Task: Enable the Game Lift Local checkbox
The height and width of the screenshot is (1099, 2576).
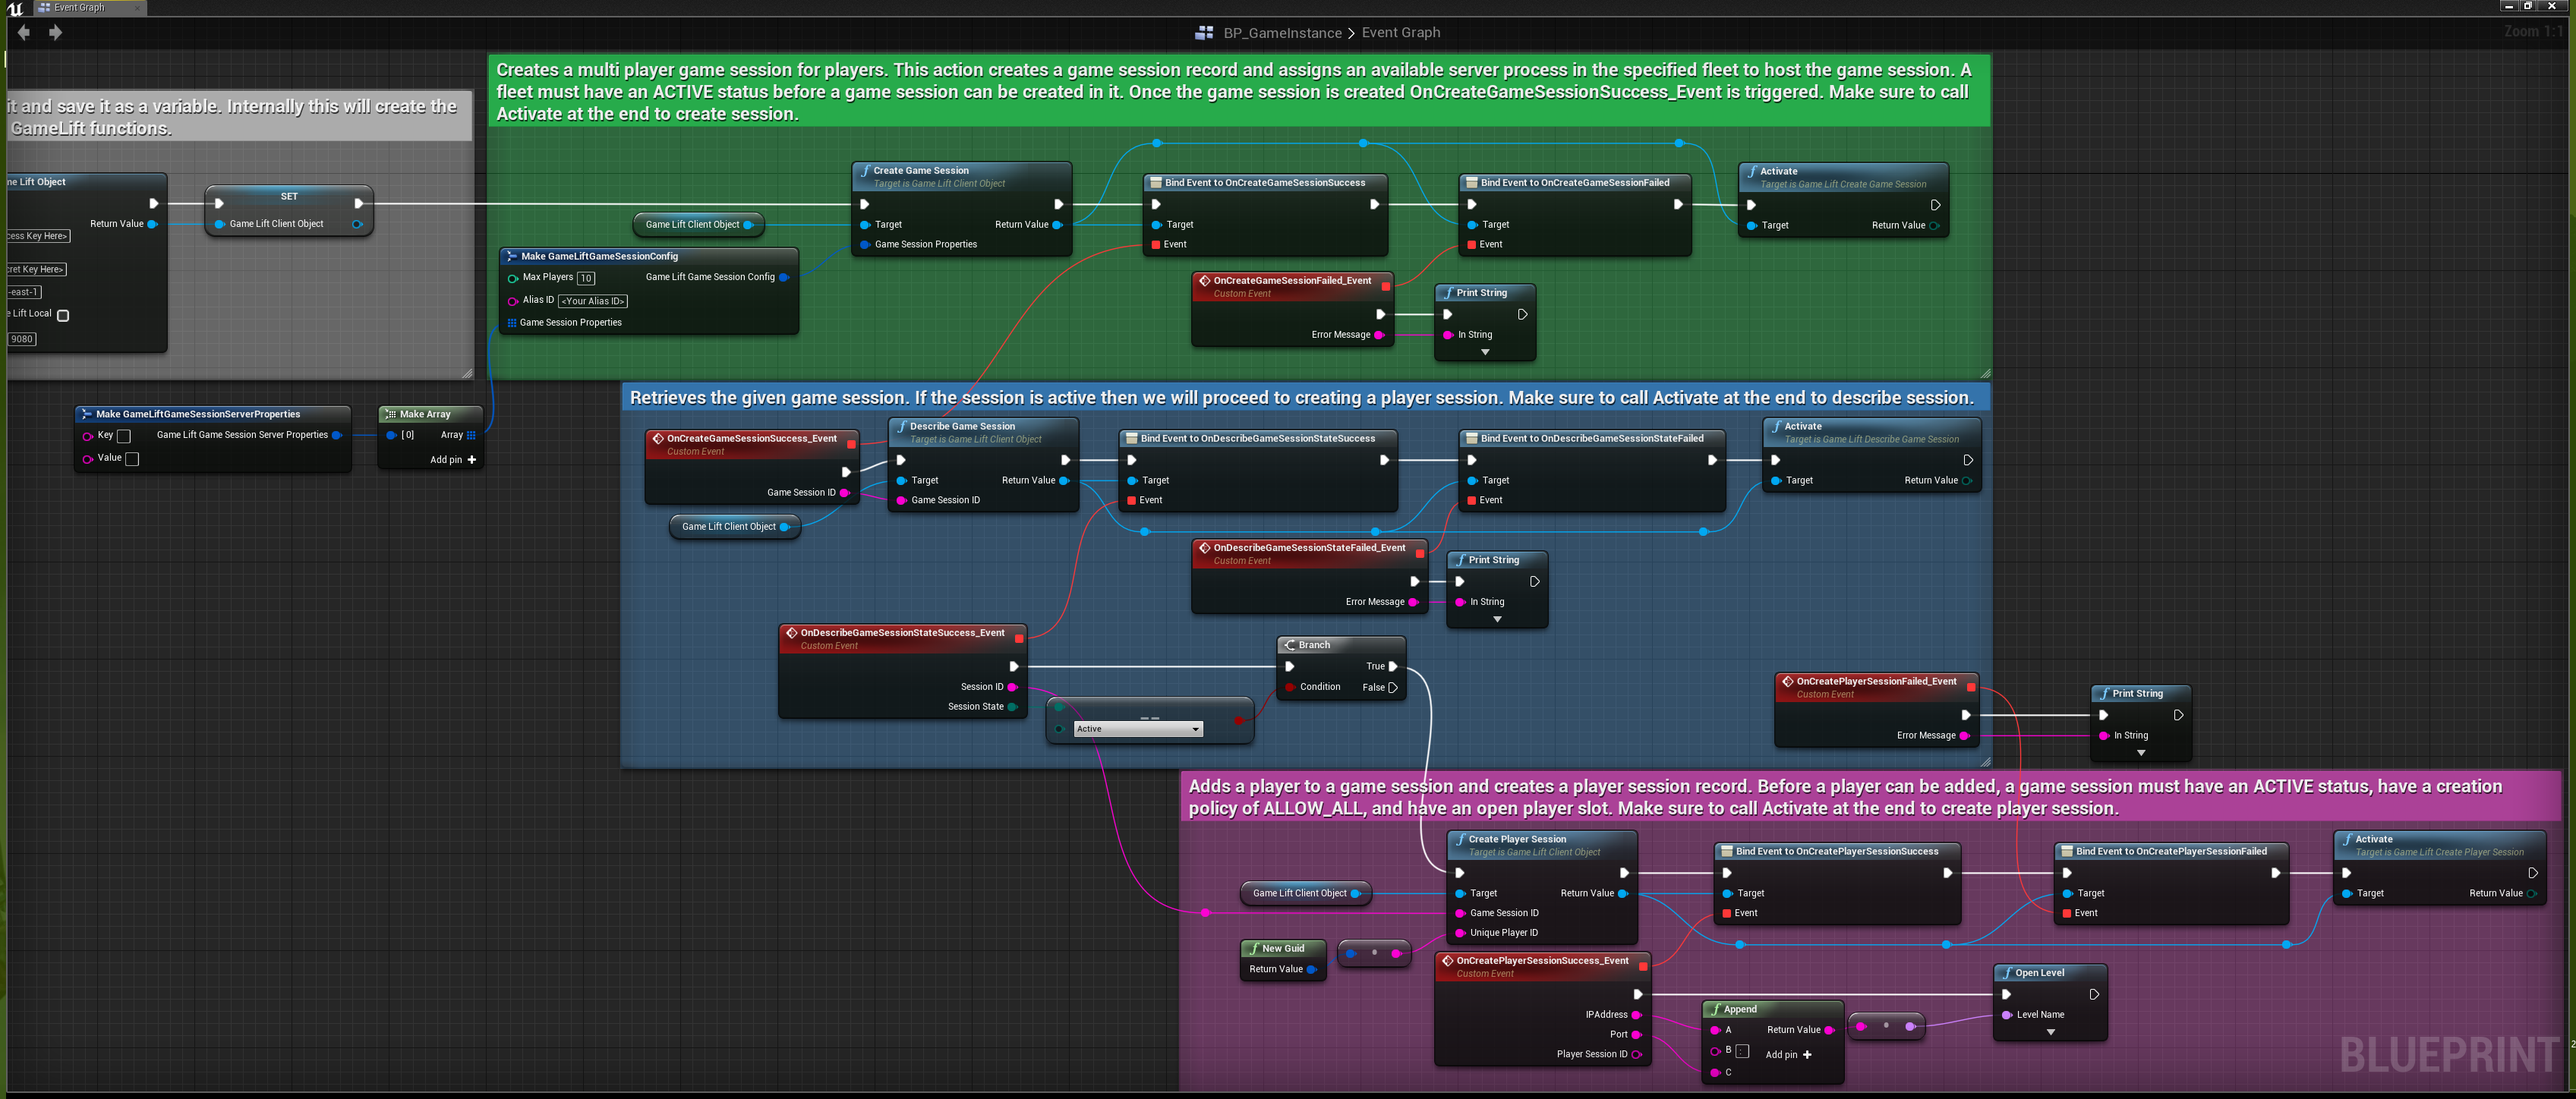Action: (x=63, y=314)
